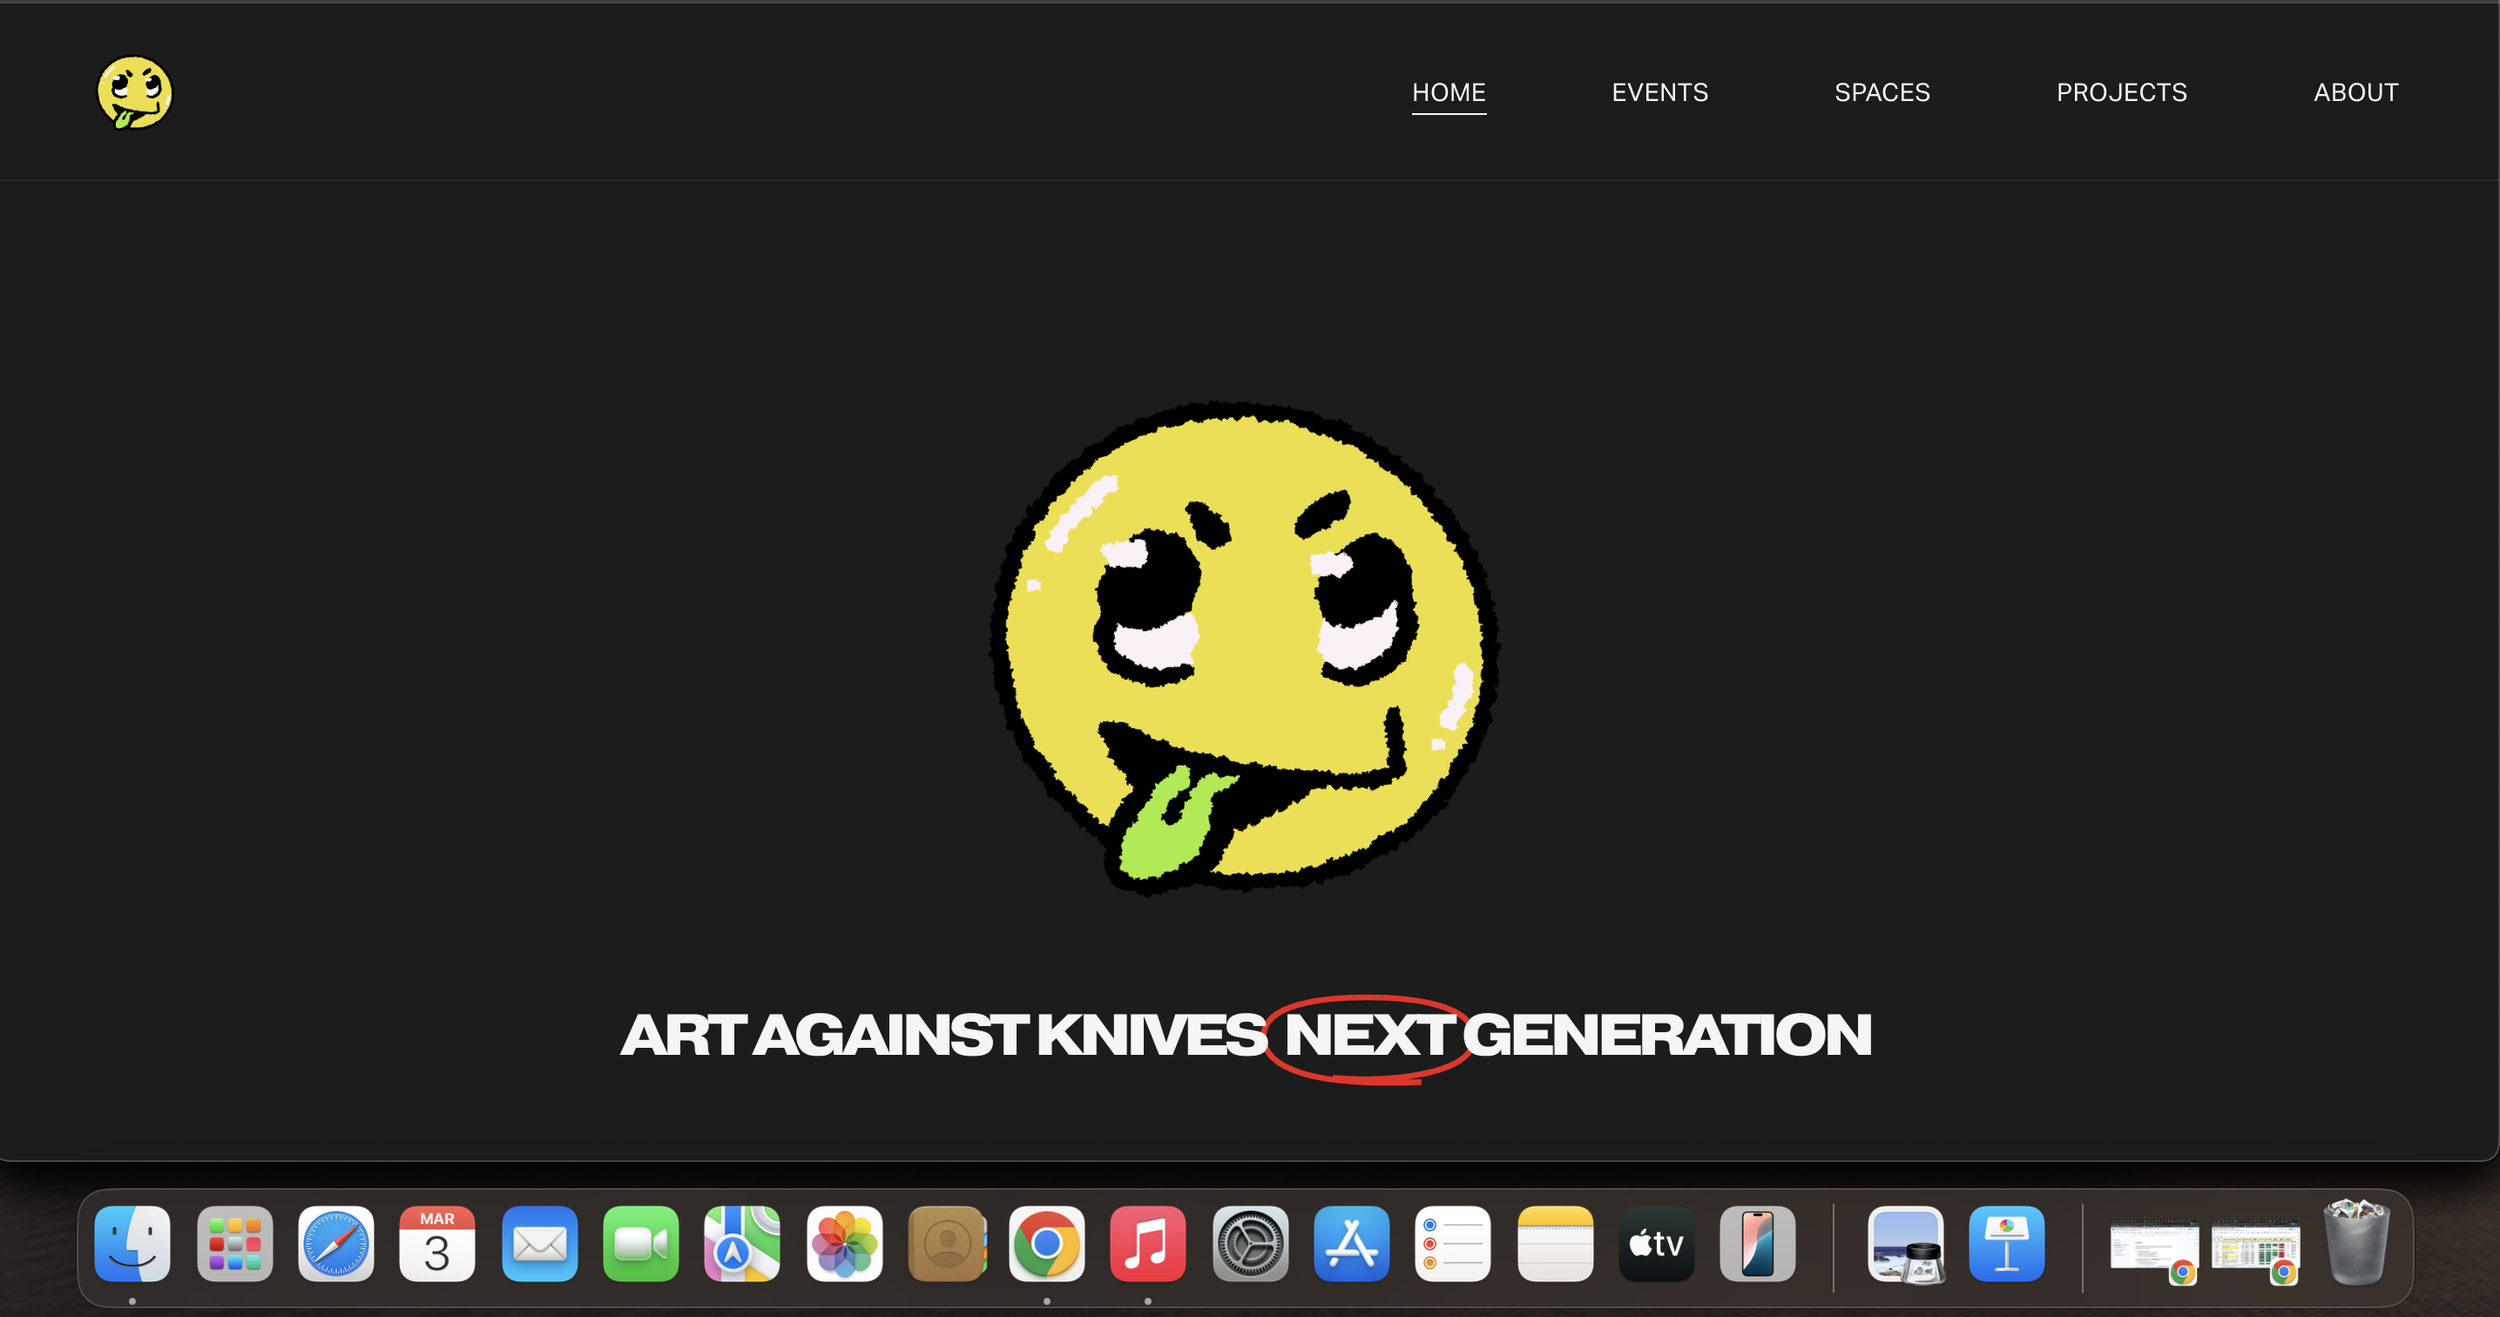Launch Keynote from the dock
The image size is (2500, 1317).
tap(2006, 1244)
